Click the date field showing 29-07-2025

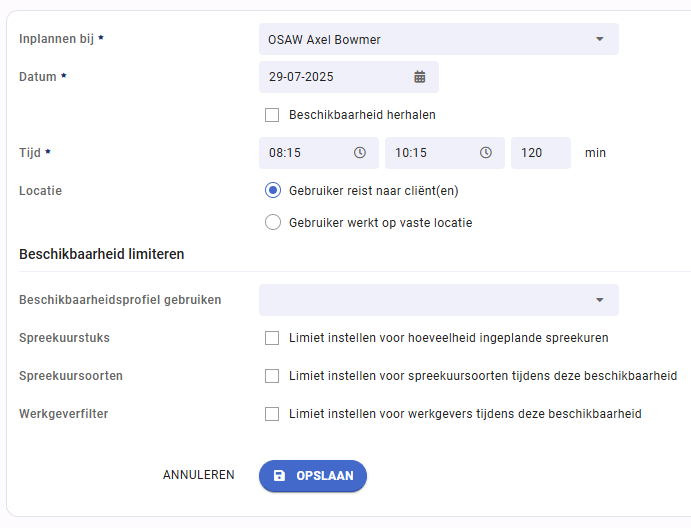[349, 77]
